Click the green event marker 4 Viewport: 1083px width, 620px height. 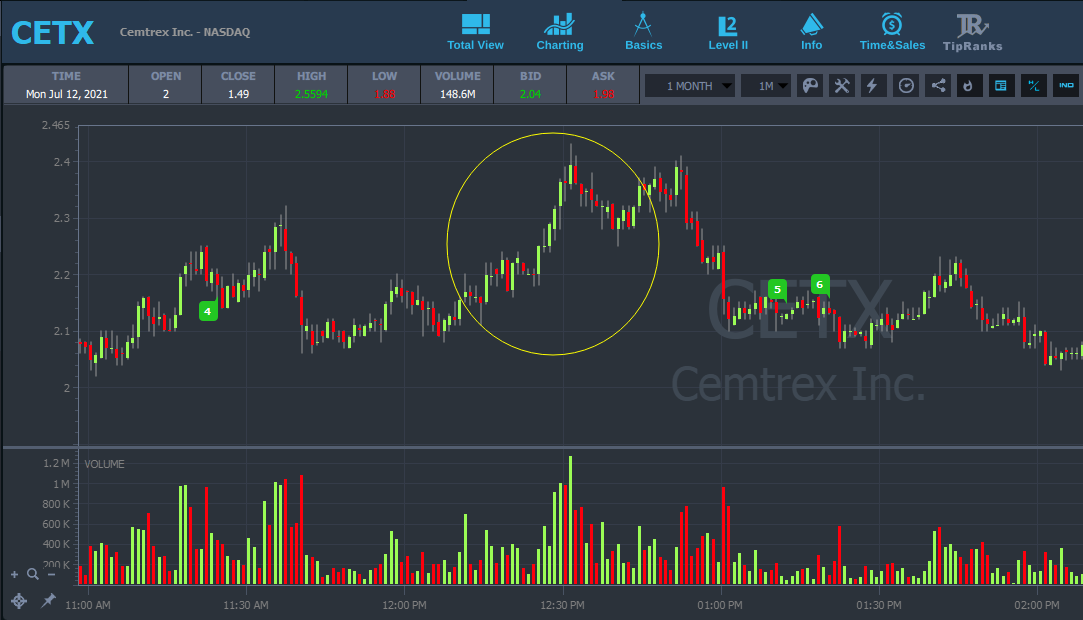pos(208,311)
